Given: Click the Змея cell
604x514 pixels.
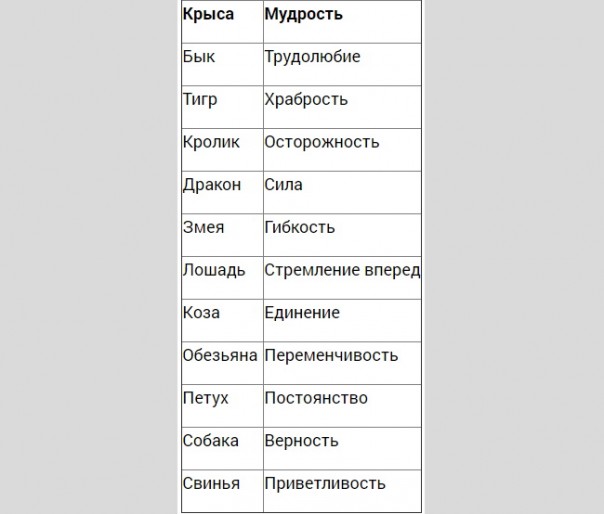Looking at the screenshot, I should [204, 228].
